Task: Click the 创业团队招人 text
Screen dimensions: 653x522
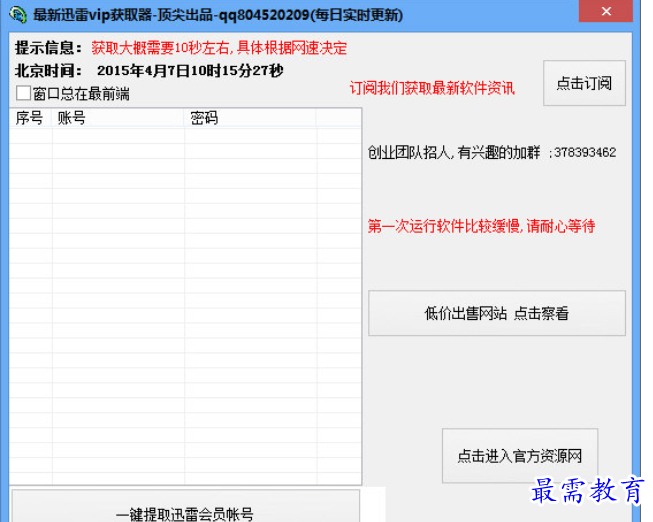Action: [454, 152]
